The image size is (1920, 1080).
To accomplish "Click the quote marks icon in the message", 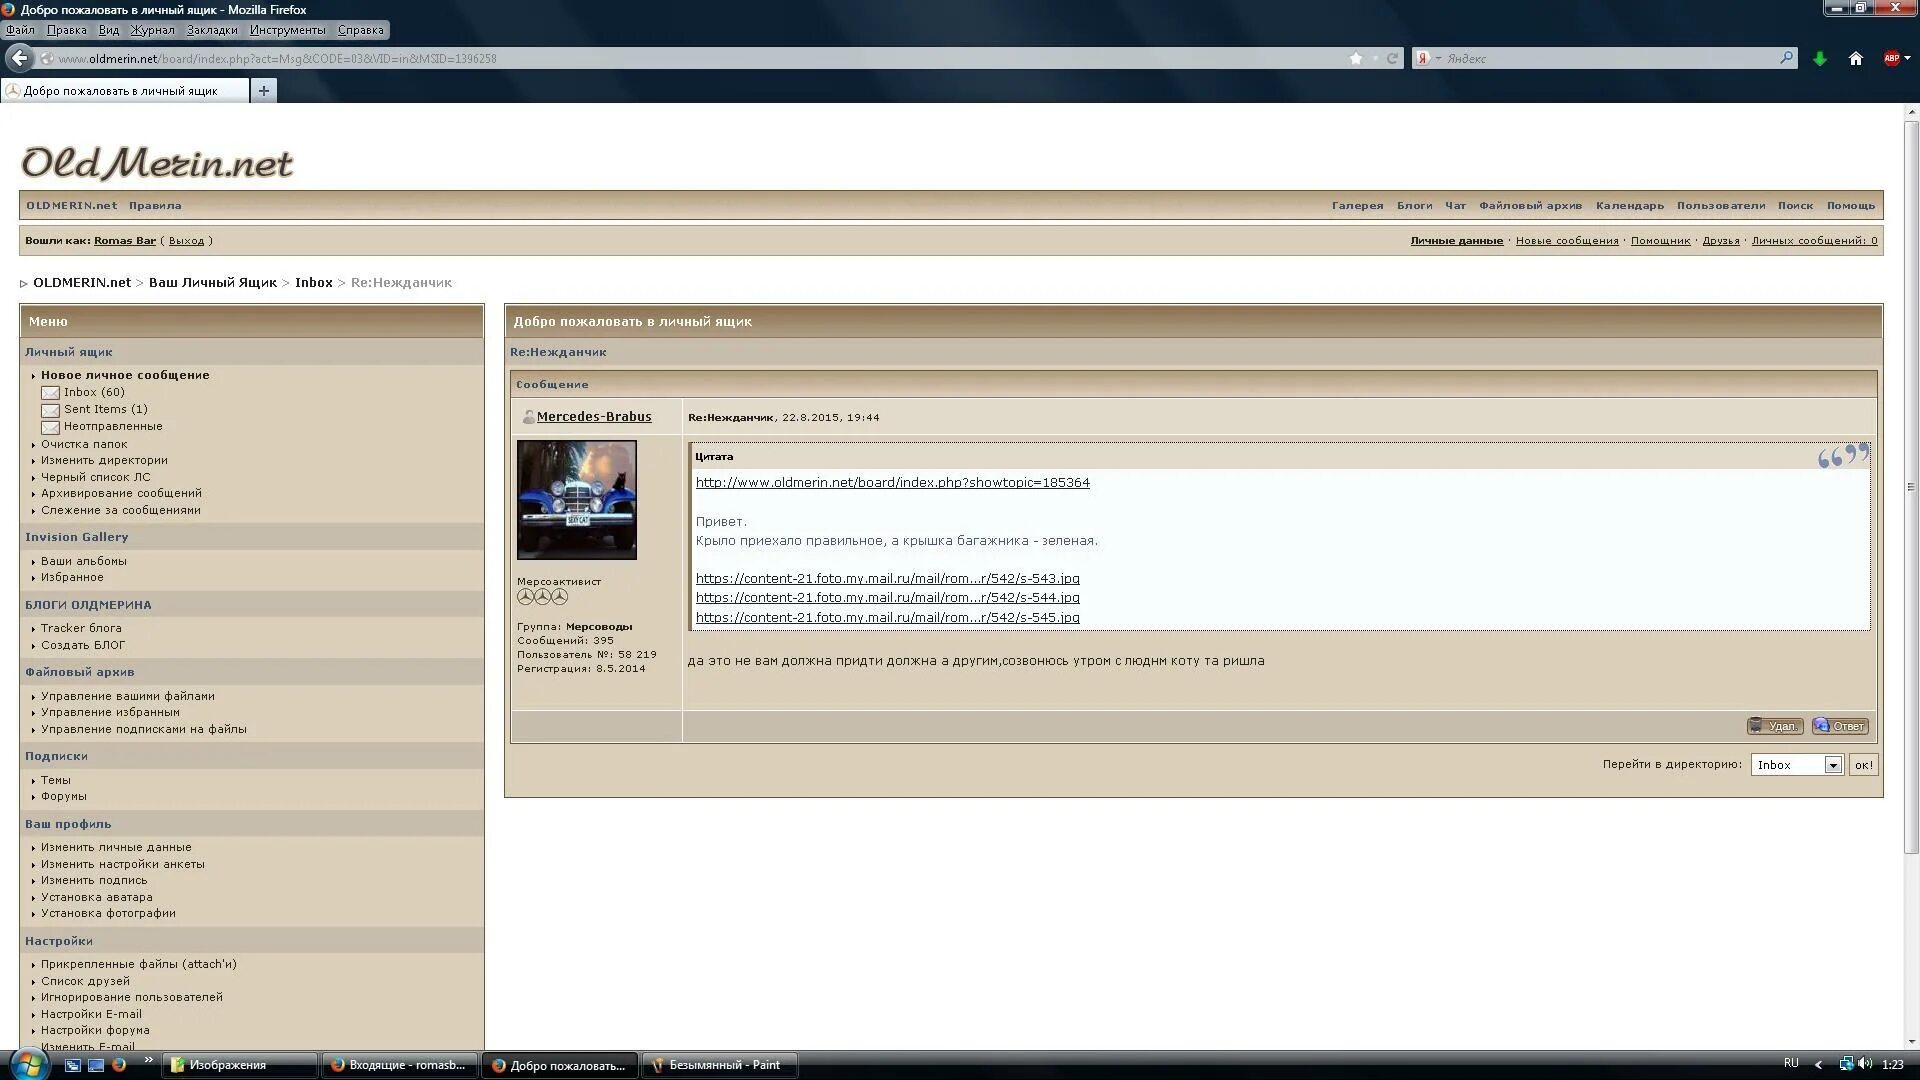I will click(x=1842, y=456).
